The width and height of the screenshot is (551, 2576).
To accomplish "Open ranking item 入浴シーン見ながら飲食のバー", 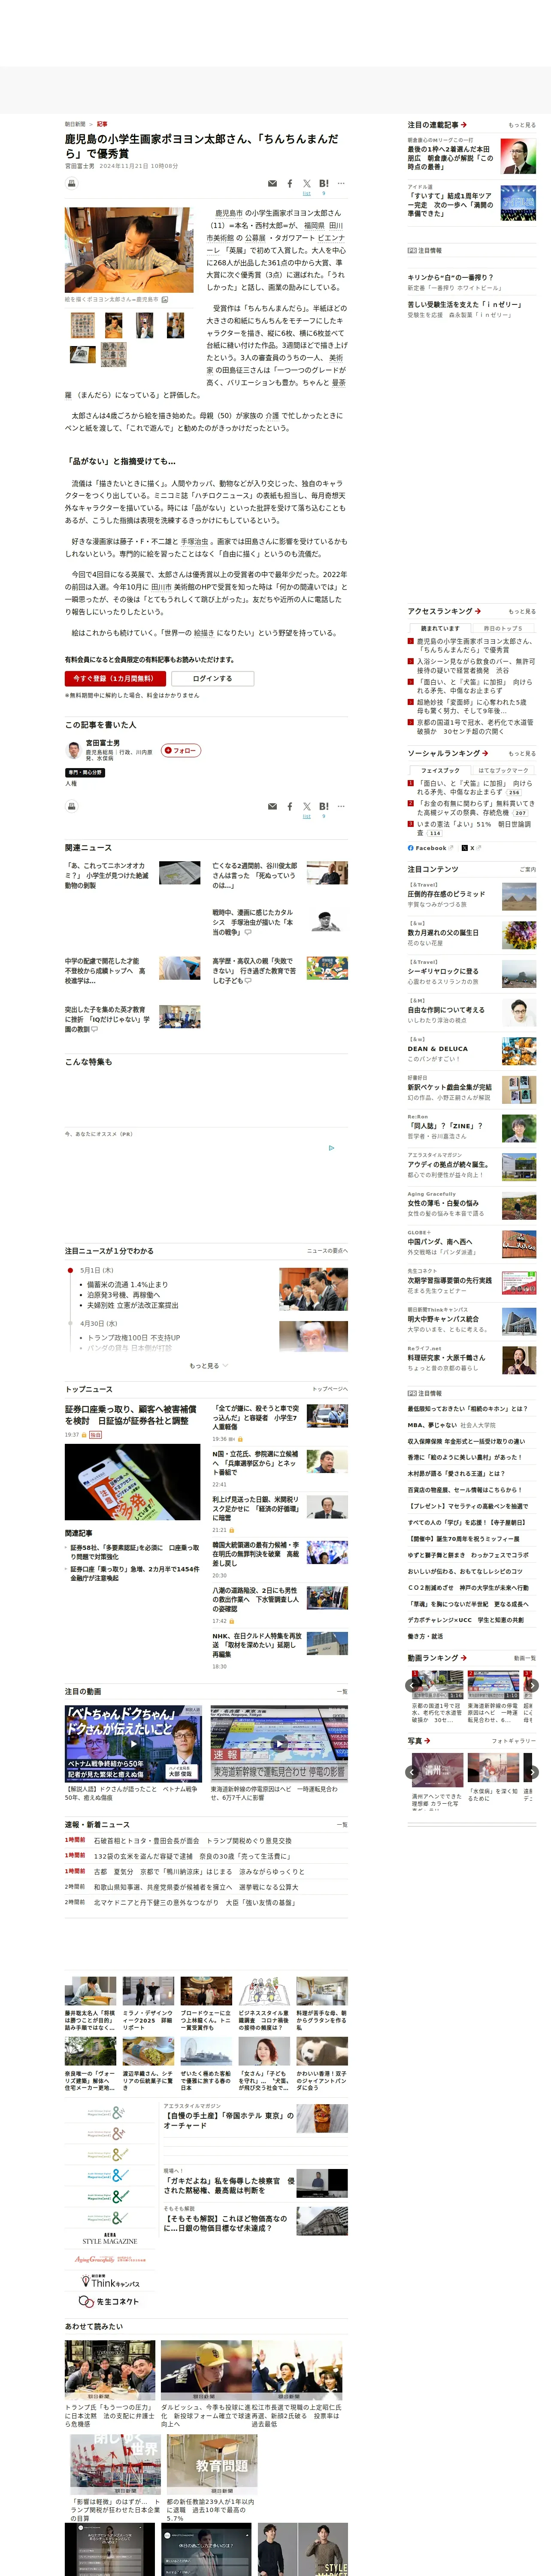I will pos(476,666).
